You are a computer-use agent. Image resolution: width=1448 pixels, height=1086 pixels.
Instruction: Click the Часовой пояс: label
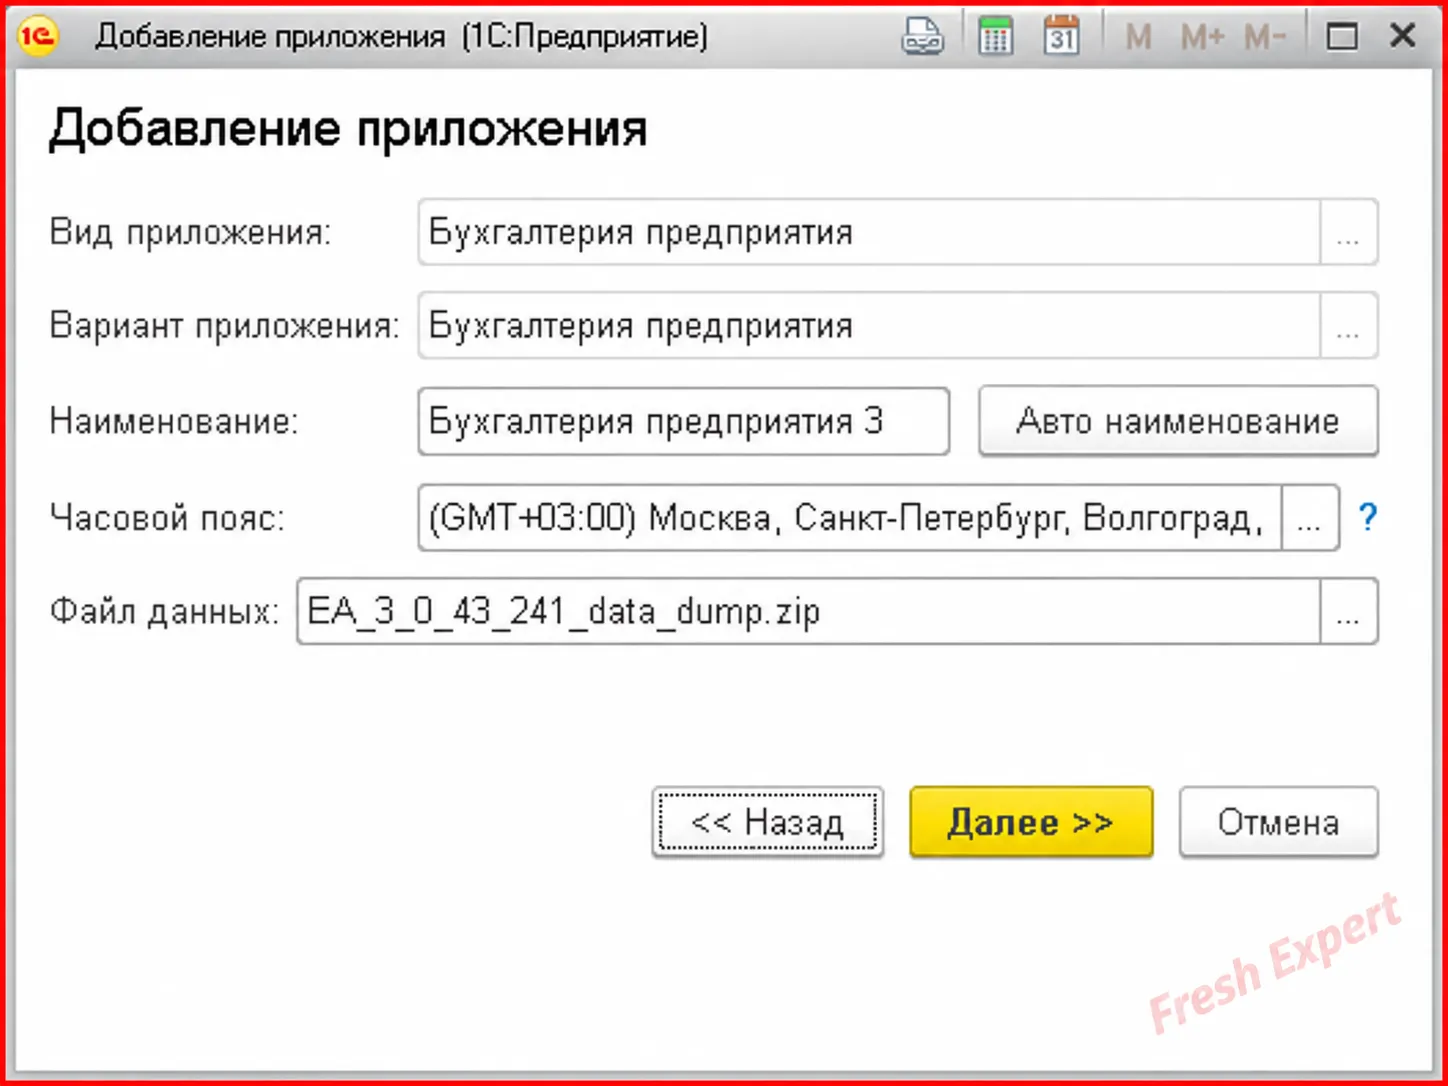coord(167,518)
